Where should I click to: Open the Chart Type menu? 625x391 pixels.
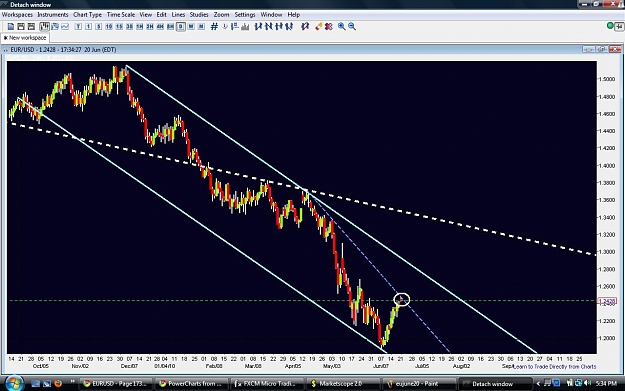(x=87, y=15)
